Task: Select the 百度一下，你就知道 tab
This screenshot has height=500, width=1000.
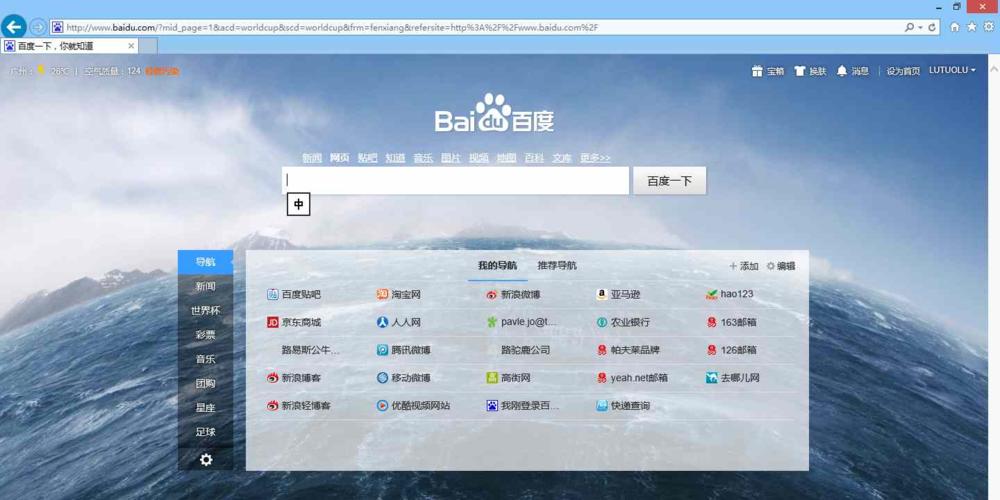Action: 70,46
